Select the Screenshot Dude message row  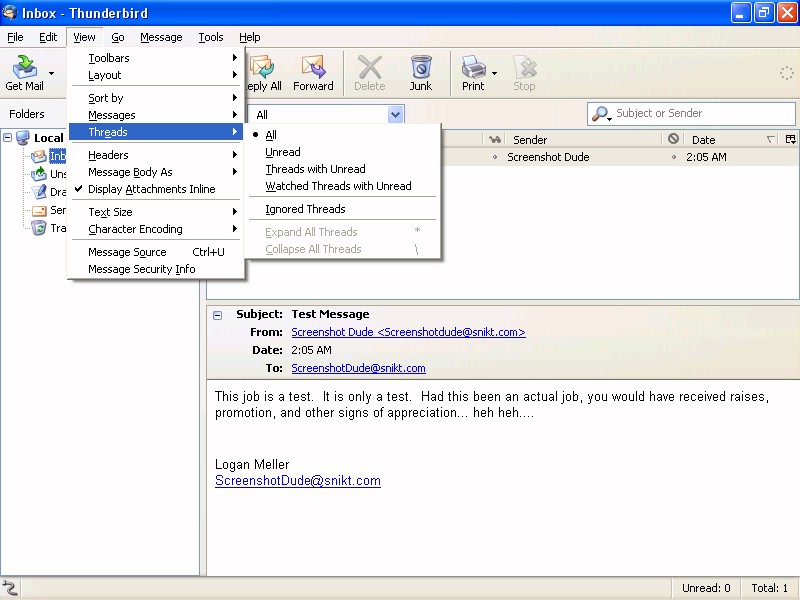pyautogui.click(x=620, y=157)
